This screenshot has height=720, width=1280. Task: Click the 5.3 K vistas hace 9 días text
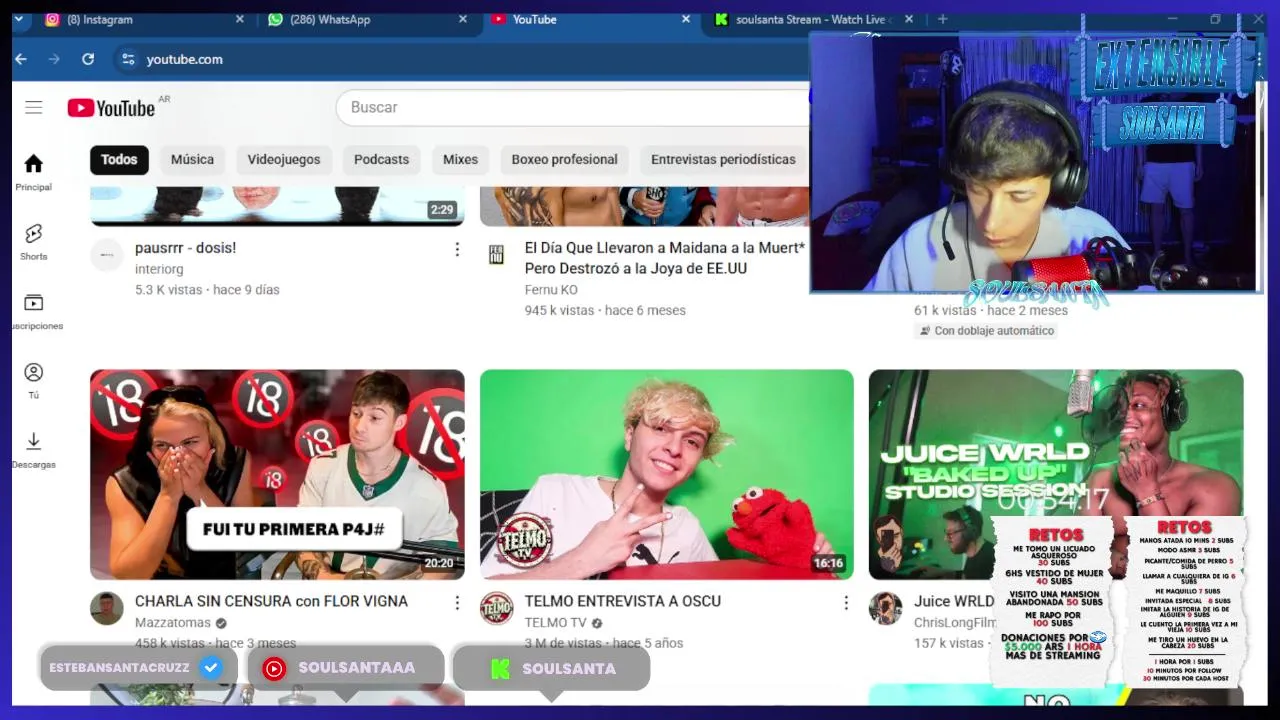207,290
